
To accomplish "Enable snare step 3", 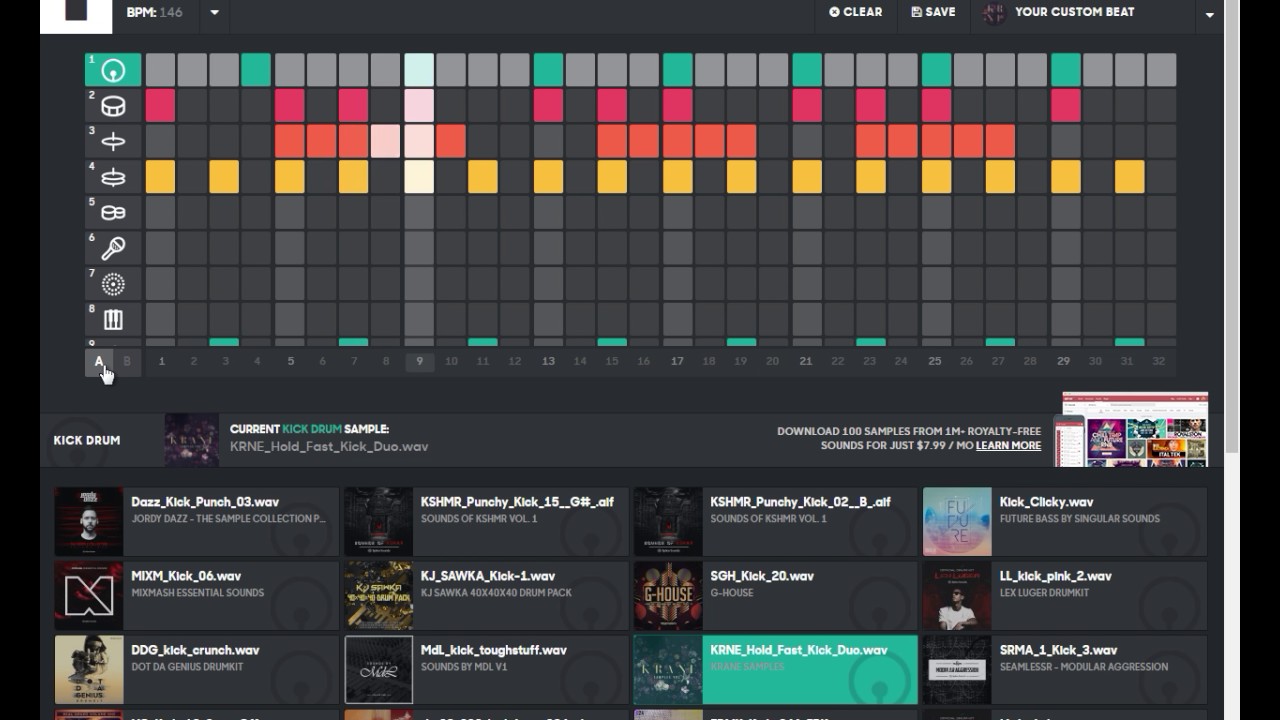I will pos(224,105).
